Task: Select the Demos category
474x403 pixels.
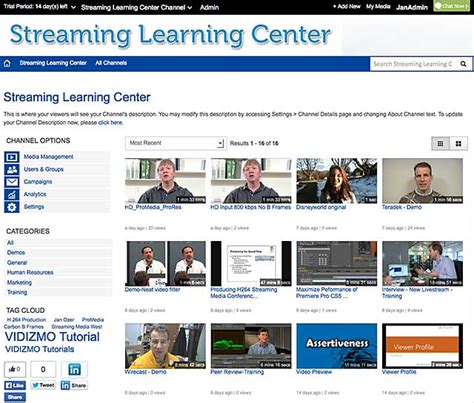Action: pyautogui.click(x=16, y=253)
